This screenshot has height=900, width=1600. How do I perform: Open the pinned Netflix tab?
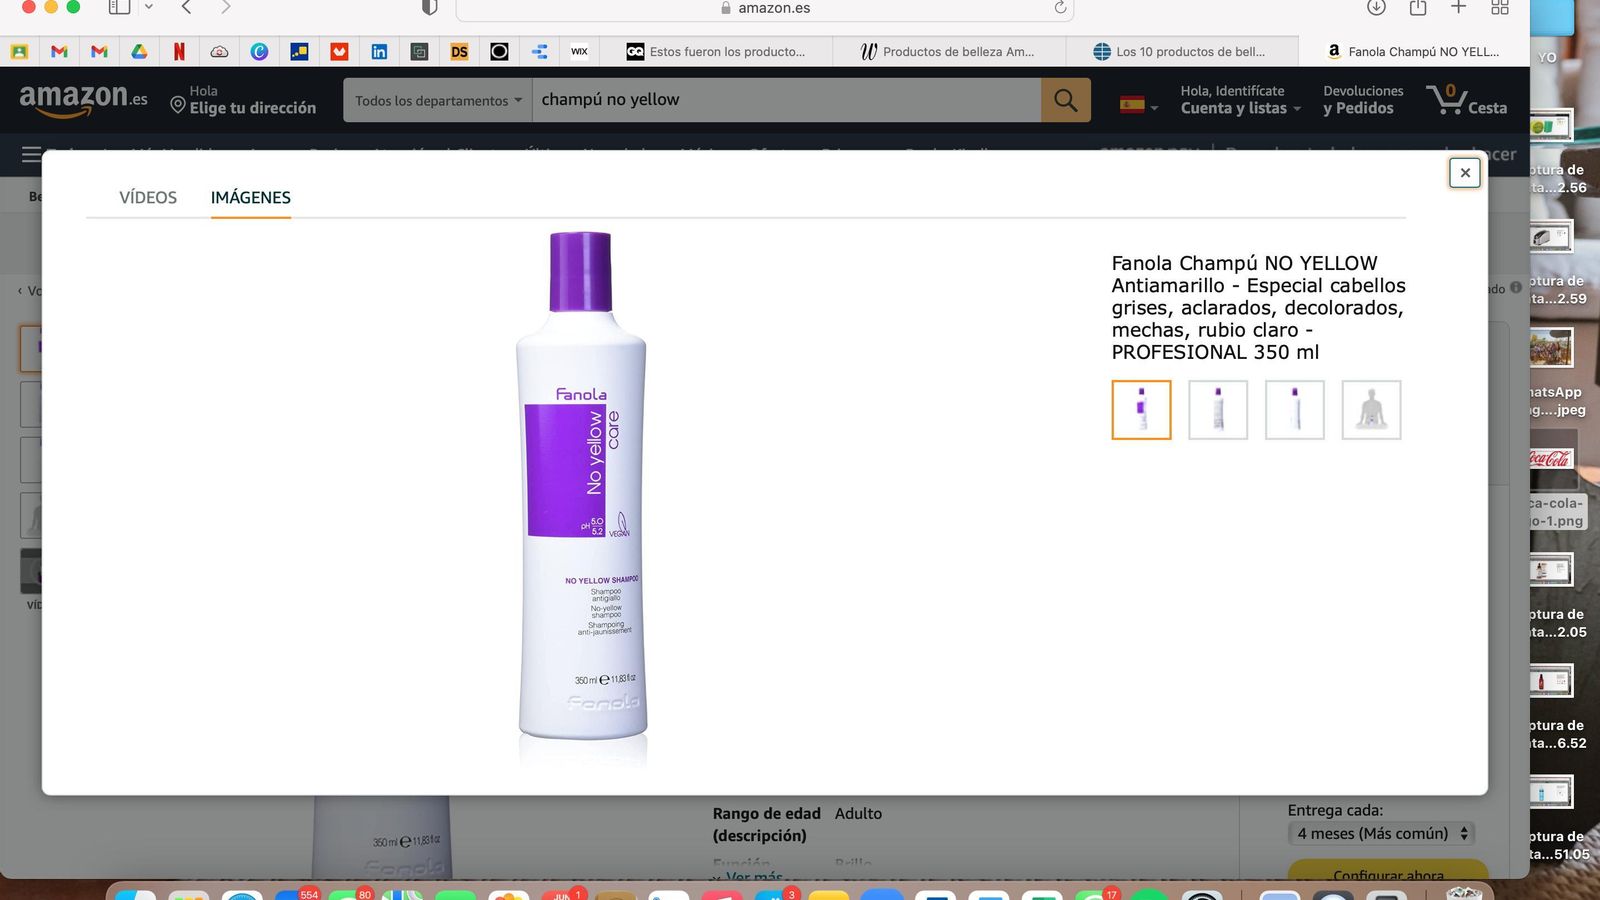tap(179, 52)
